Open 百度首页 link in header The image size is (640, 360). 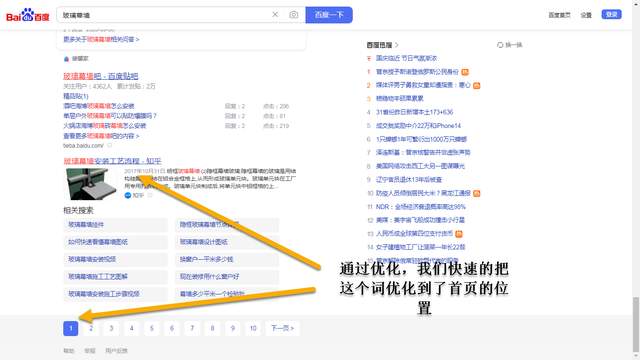(559, 15)
